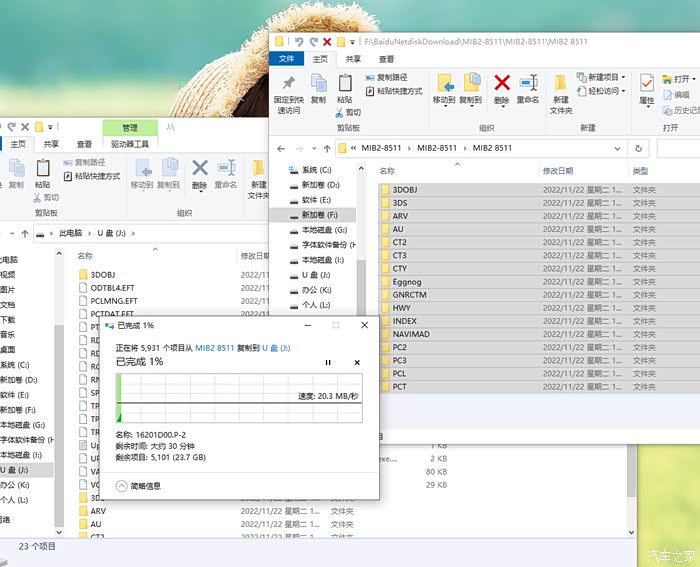Select 本地磁盘 (G:) in F: window tree
Image resolution: width=700 pixels, height=567 pixels.
point(322,229)
